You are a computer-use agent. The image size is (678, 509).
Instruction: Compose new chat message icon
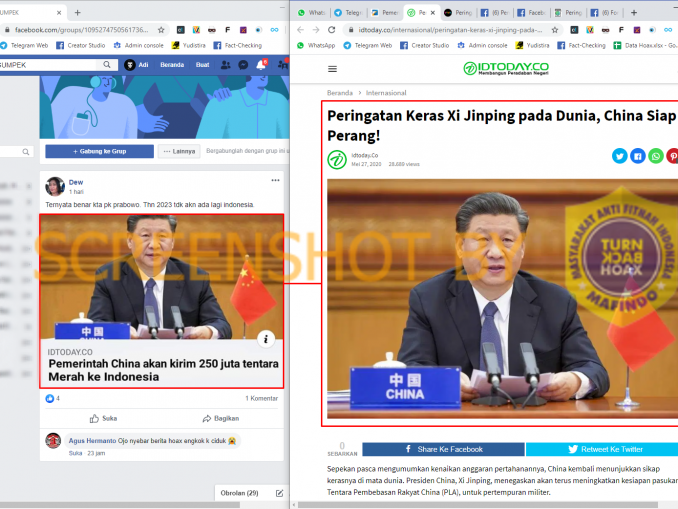[x=279, y=493]
